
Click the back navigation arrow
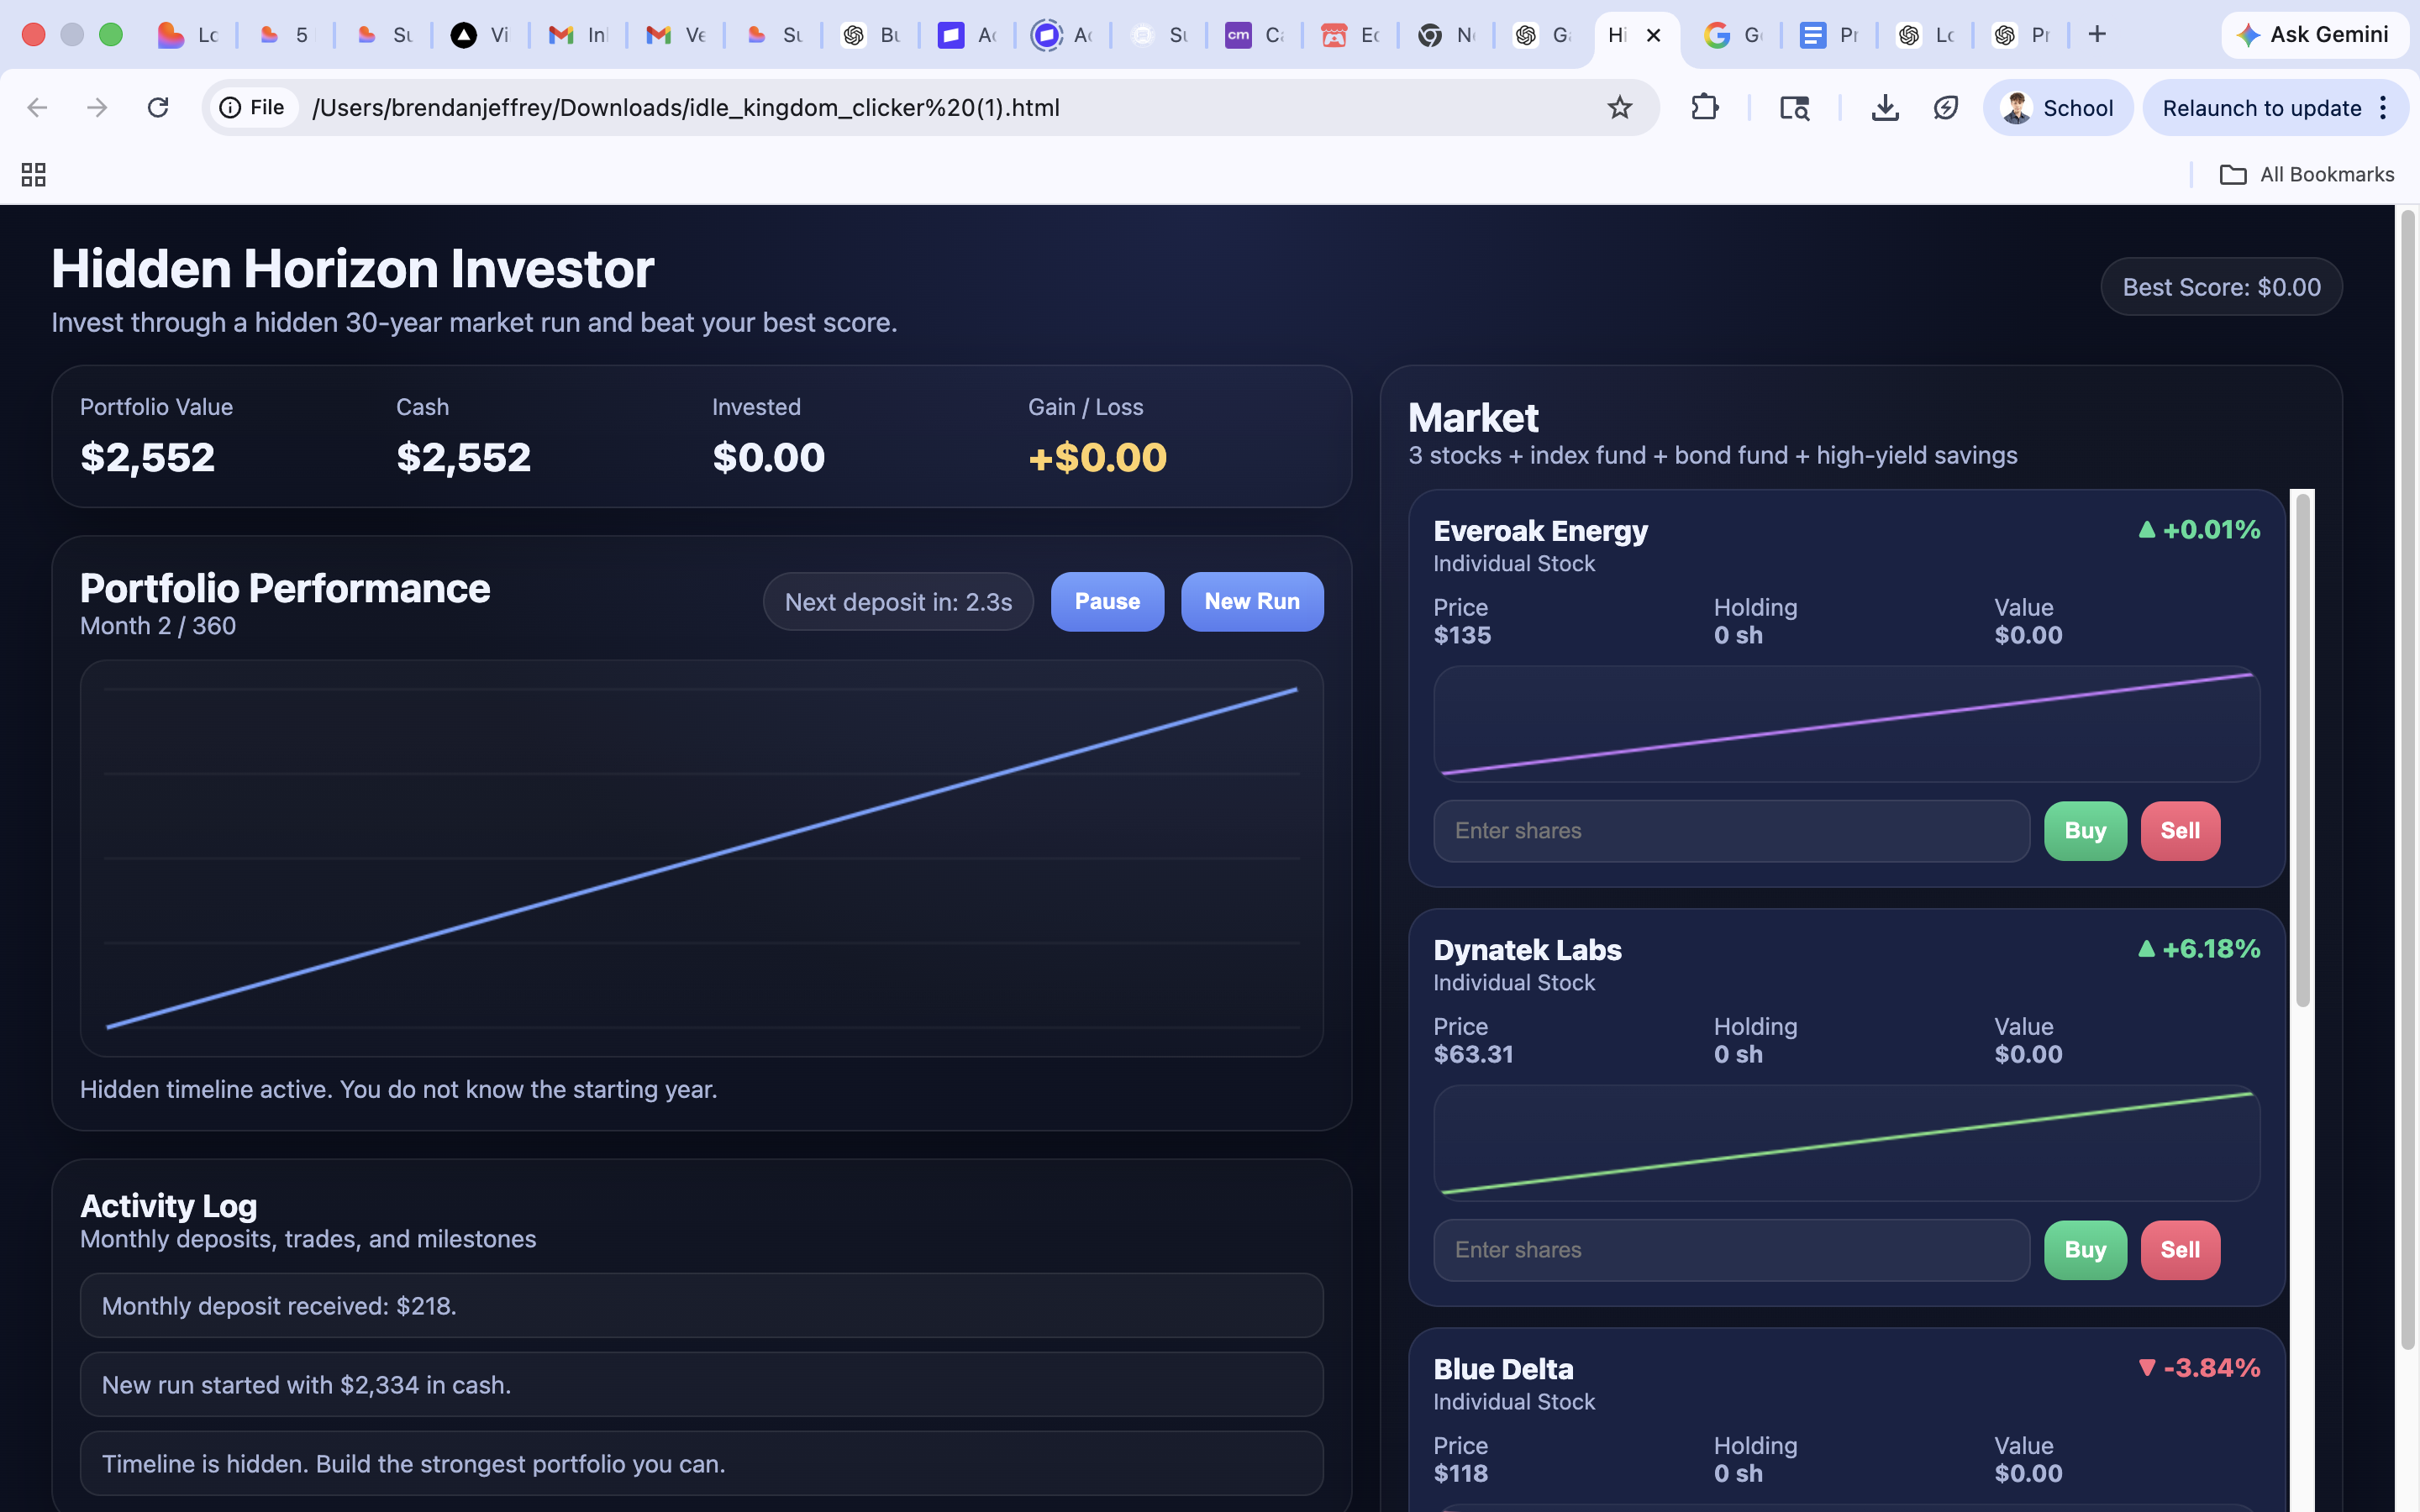[37, 107]
